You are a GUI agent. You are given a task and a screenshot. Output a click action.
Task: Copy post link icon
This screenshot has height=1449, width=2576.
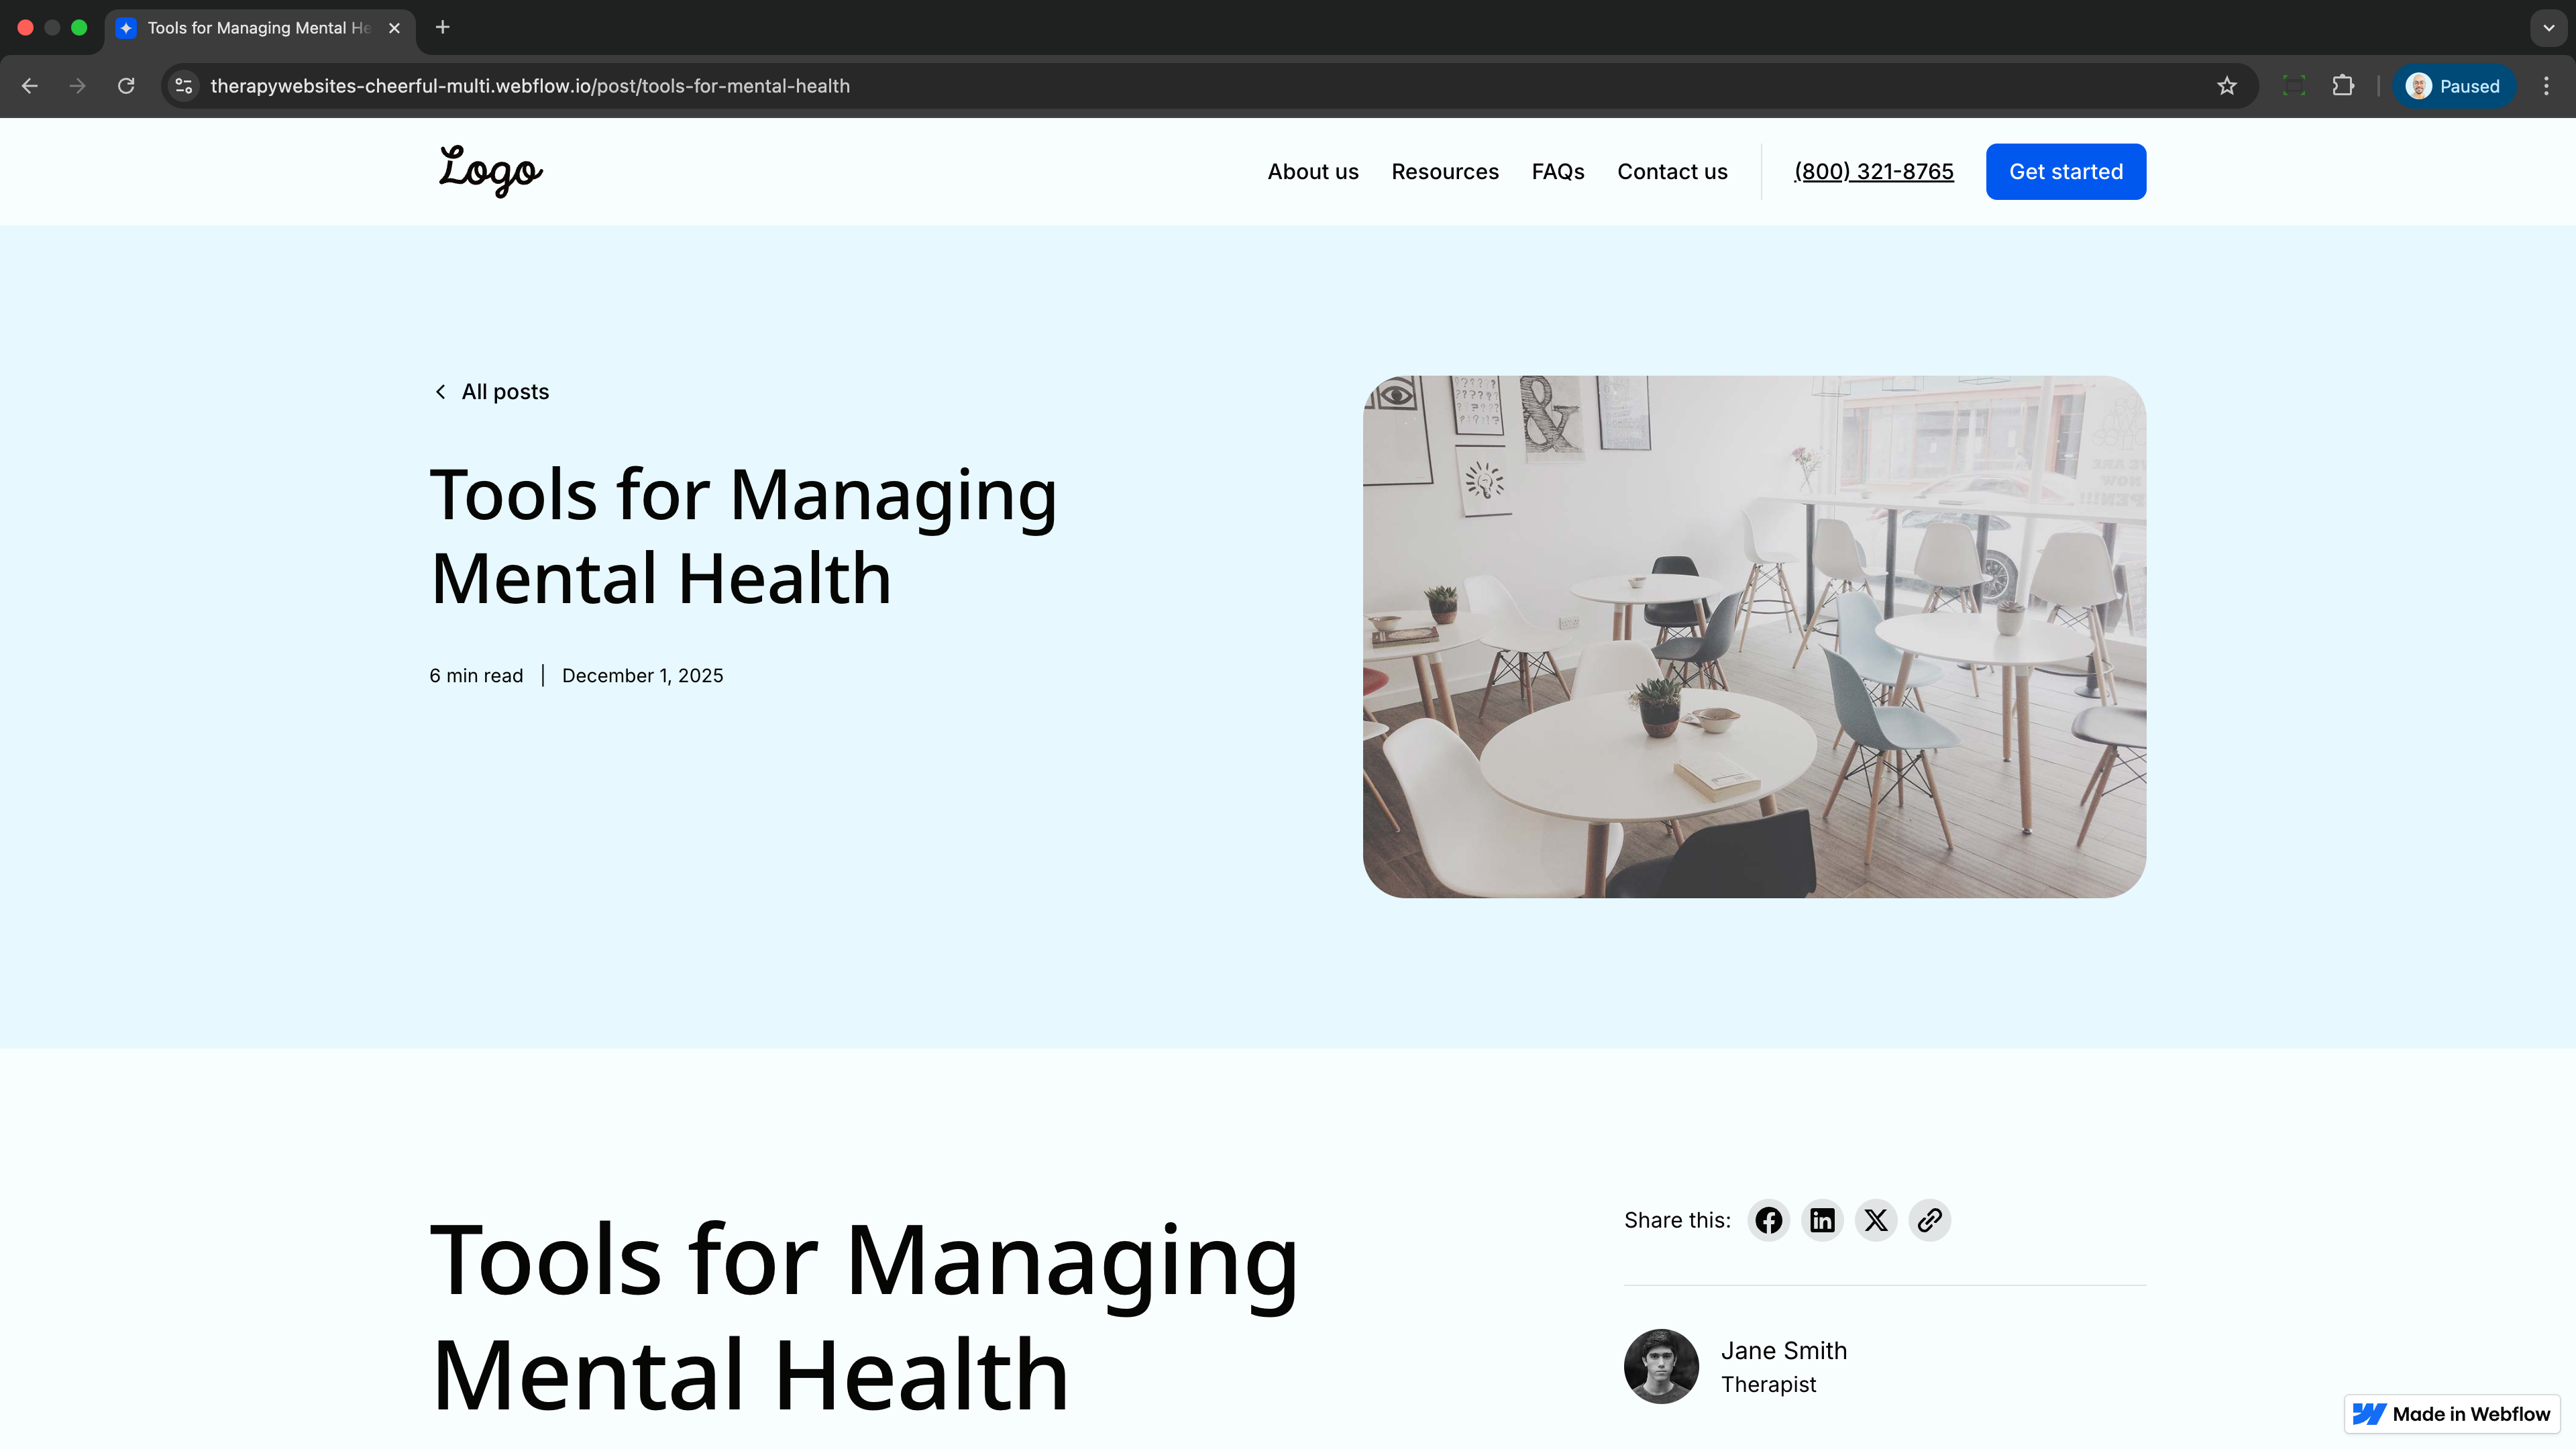pyautogui.click(x=1929, y=1220)
